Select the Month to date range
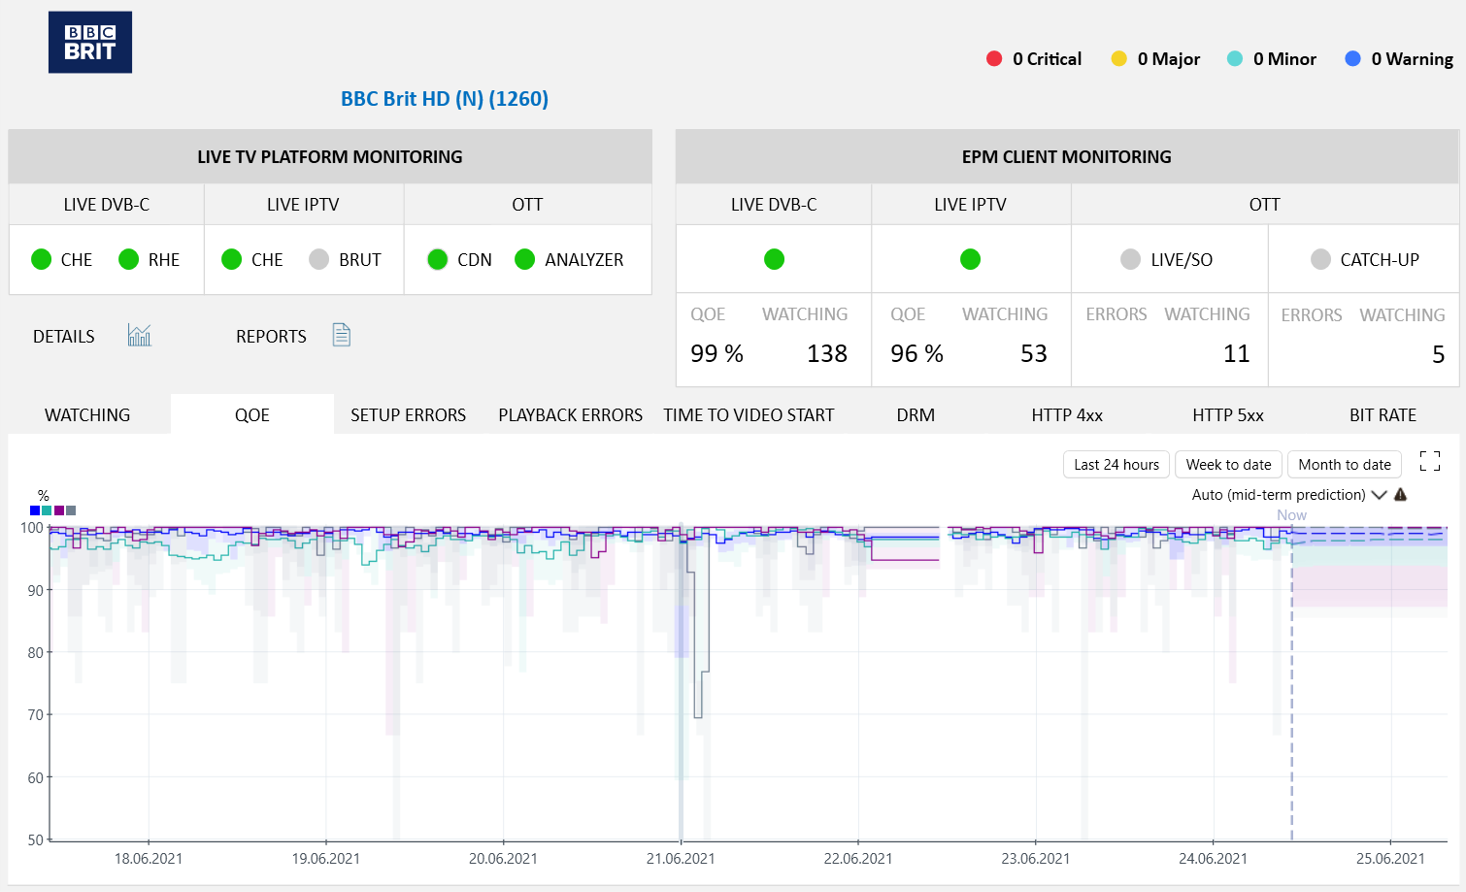 pyautogui.click(x=1344, y=465)
